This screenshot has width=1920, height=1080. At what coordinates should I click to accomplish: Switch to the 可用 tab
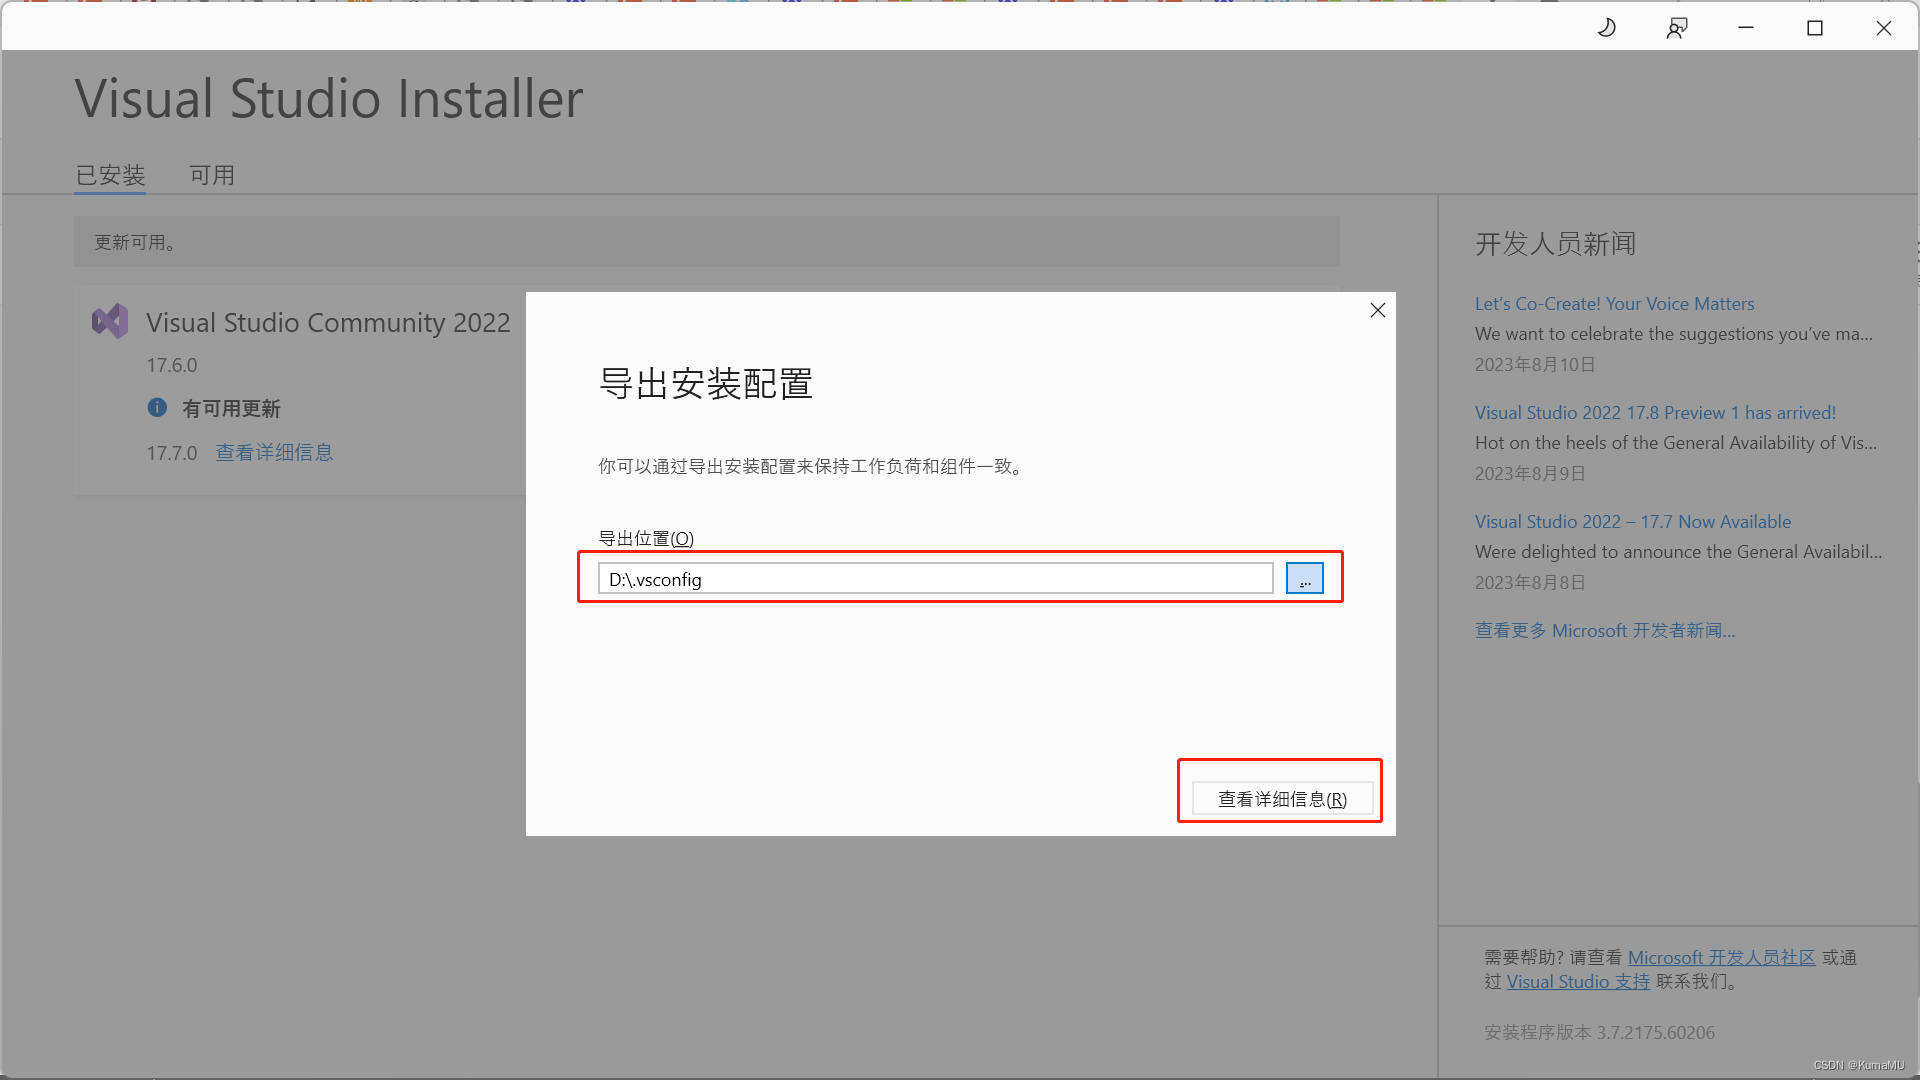[x=212, y=175]
